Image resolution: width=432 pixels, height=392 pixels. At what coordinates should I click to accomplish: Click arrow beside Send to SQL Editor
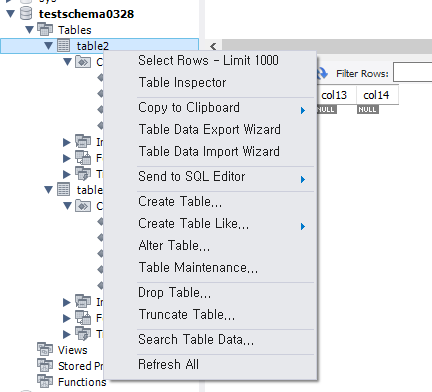click(303, 179)
